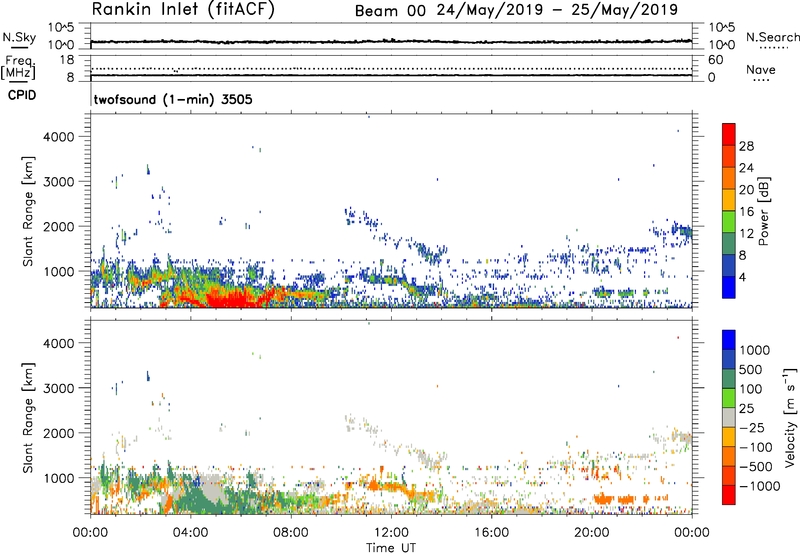Click 'Slant Range [km]' label of power panel
Screen dimensions: 800x554
pyautogui.click(x=28, y=212)
